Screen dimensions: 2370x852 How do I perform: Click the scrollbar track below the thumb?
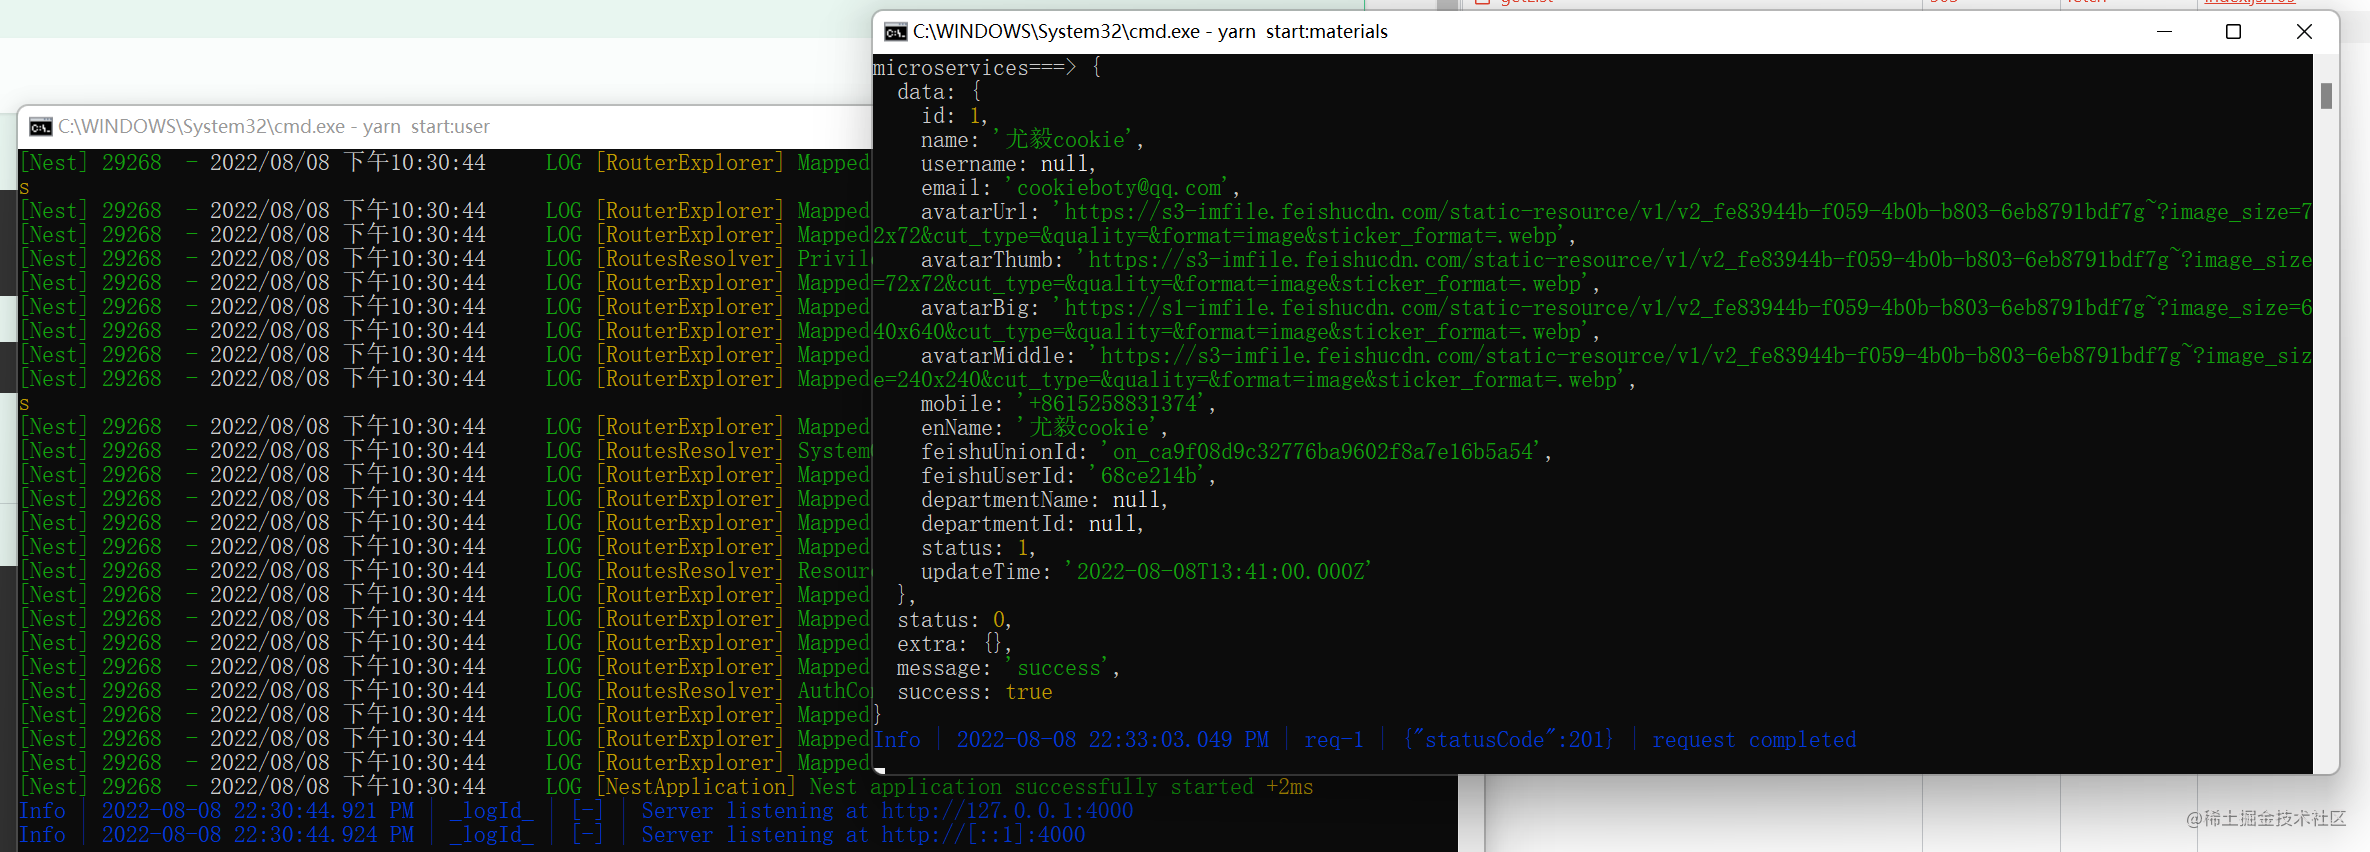(2326, 440)
